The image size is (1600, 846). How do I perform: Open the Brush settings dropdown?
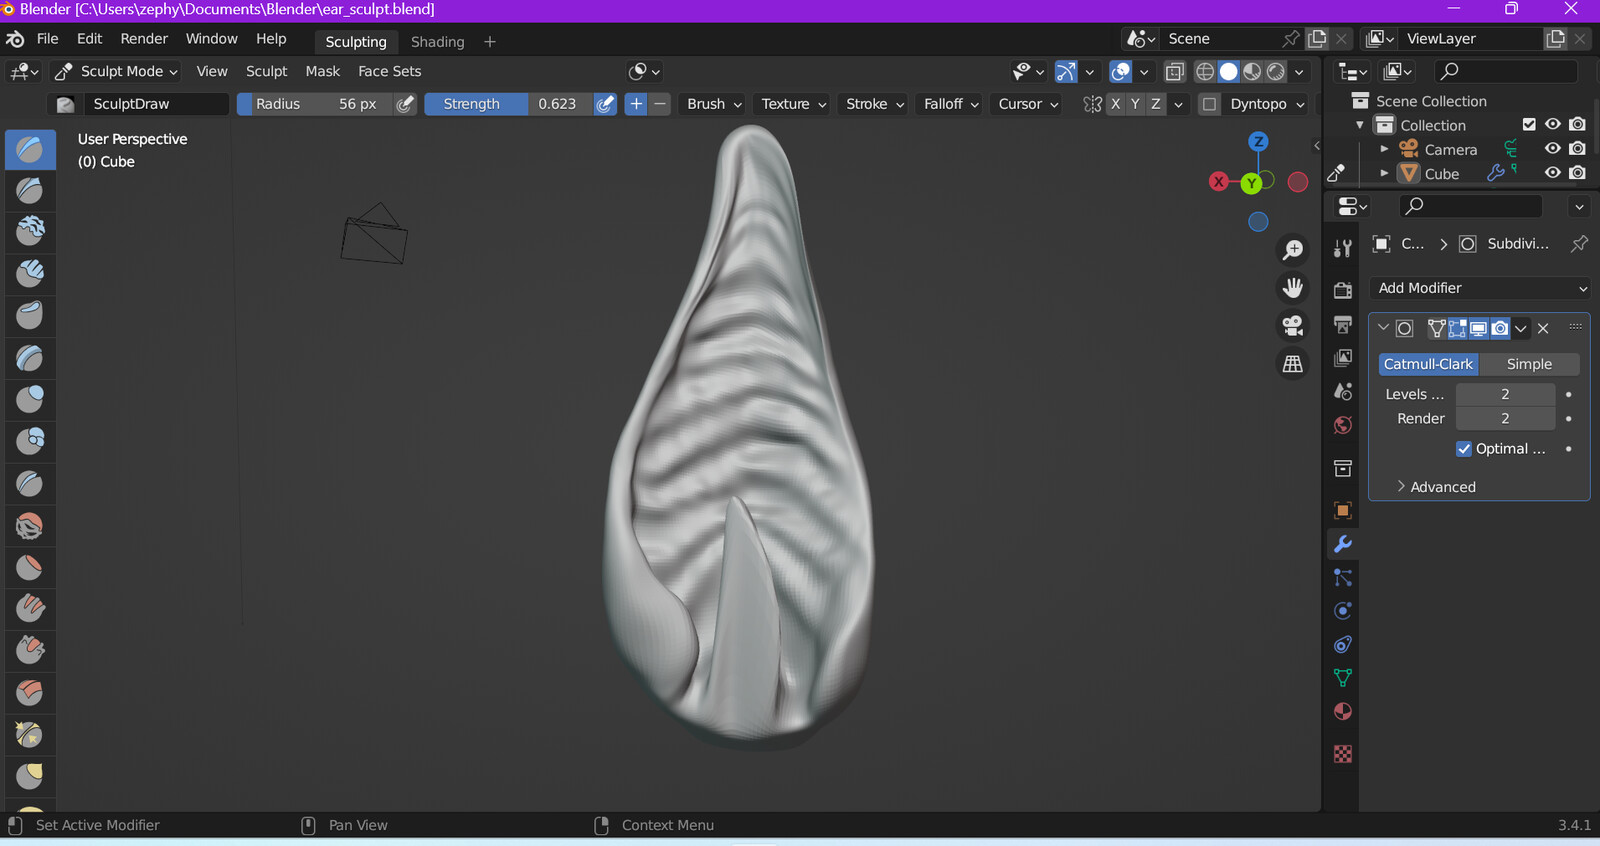coord(714,104)
